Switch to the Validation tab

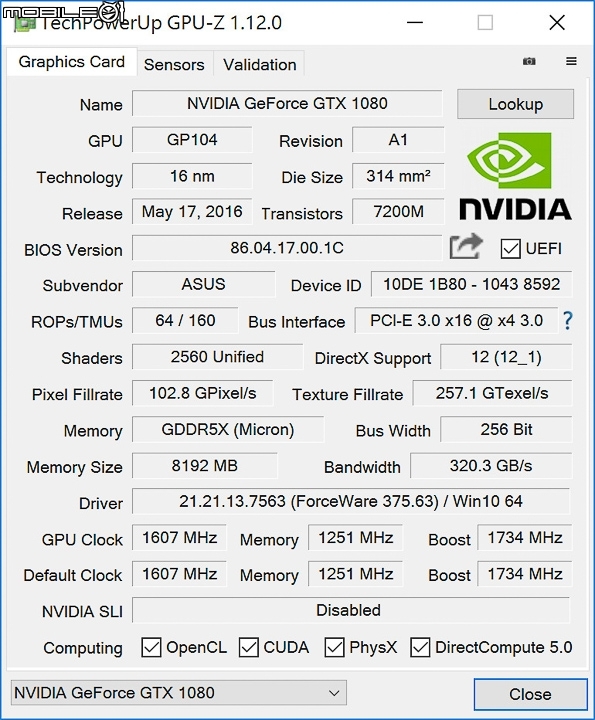(x=260, y=65)
